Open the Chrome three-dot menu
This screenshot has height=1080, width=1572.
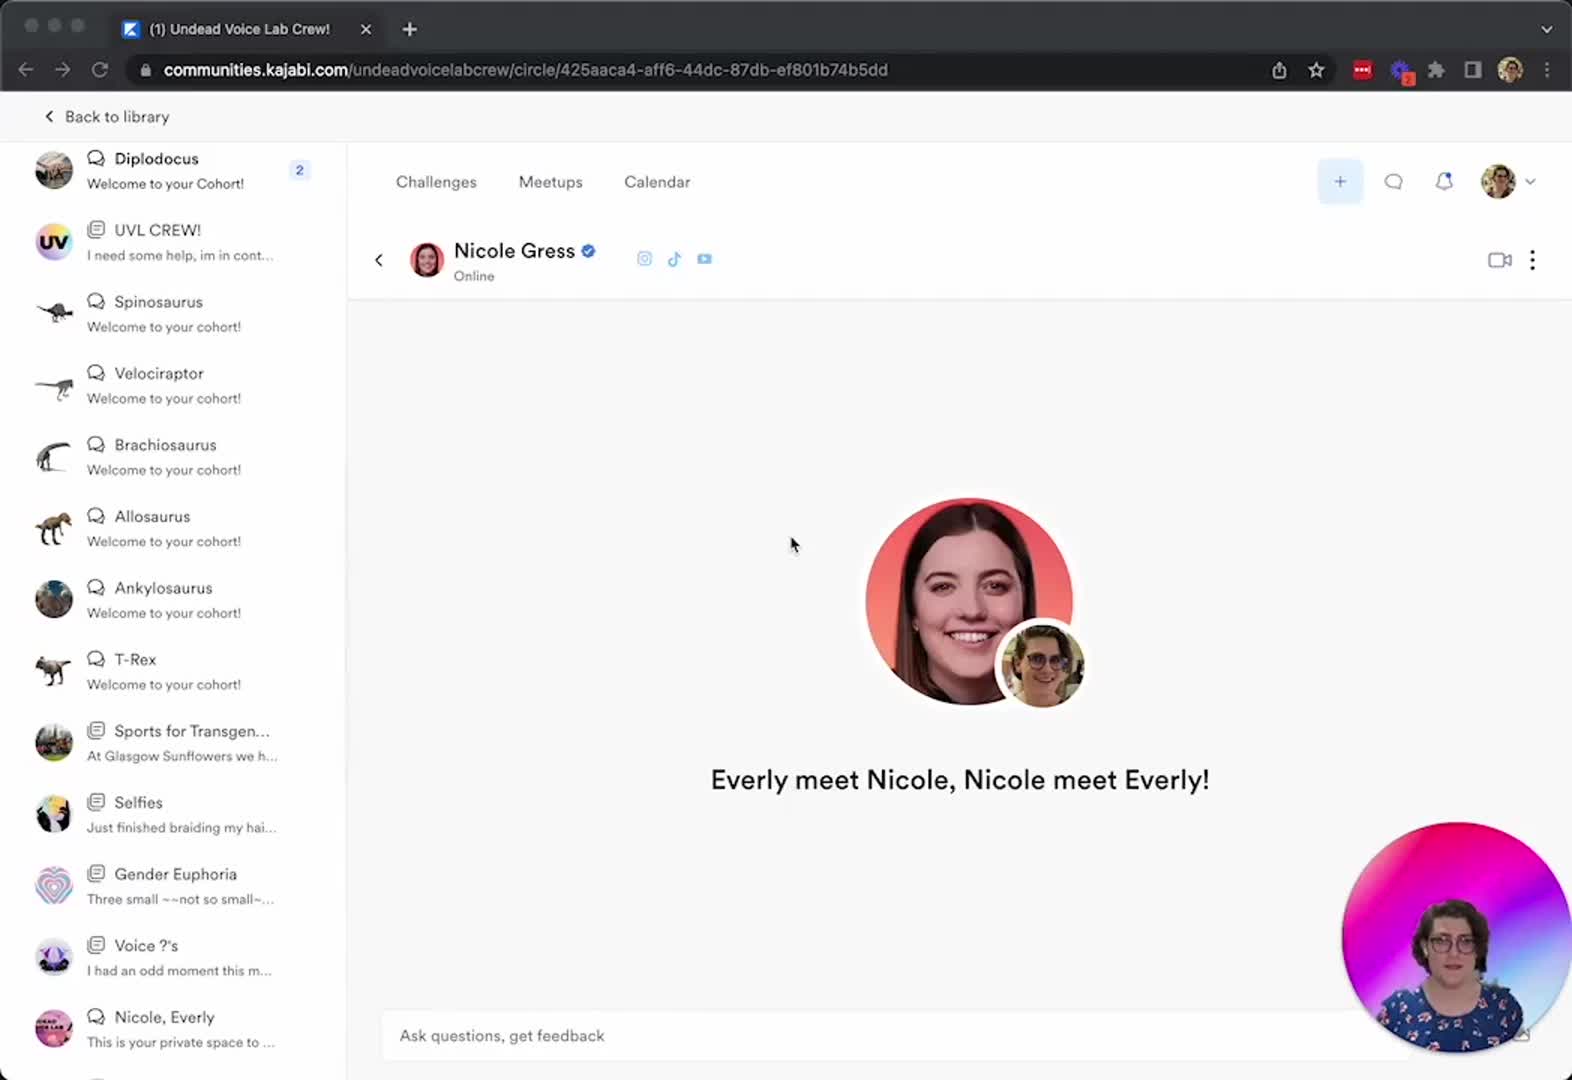click(1547, 70)
